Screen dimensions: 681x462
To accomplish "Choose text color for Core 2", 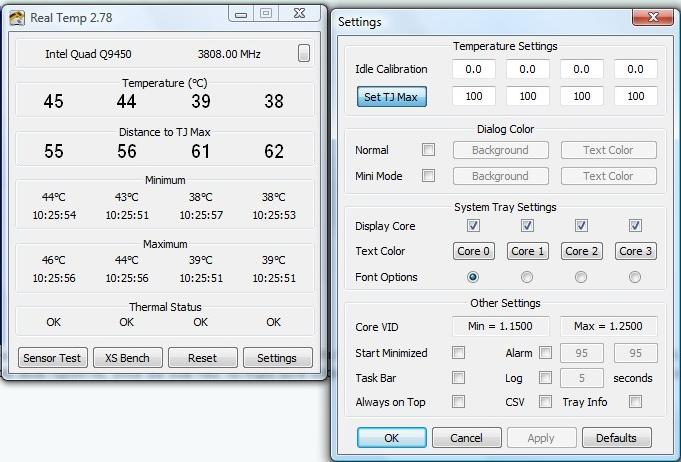I will click(x=582, y=251).
